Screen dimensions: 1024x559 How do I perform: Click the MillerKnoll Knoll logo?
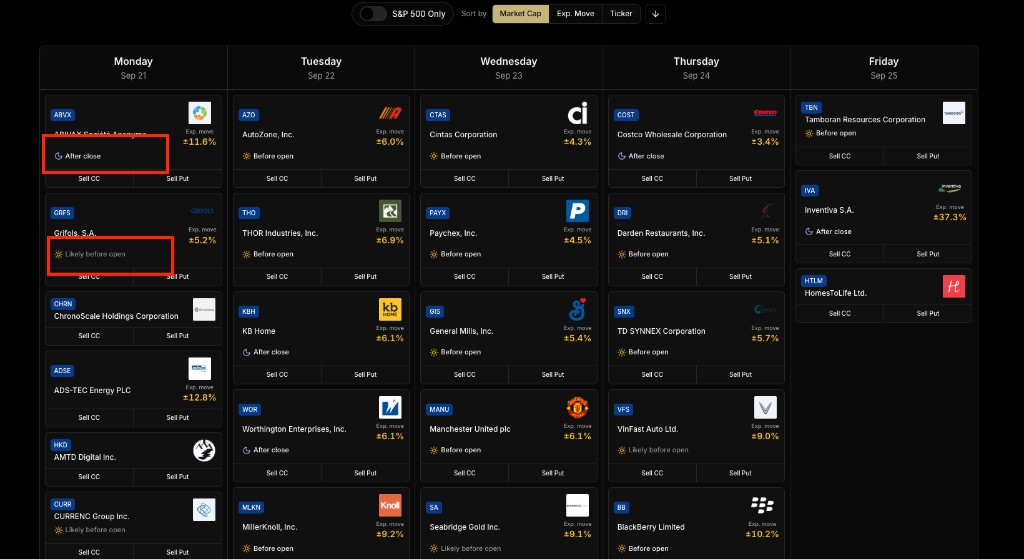[x=390, y=505]
